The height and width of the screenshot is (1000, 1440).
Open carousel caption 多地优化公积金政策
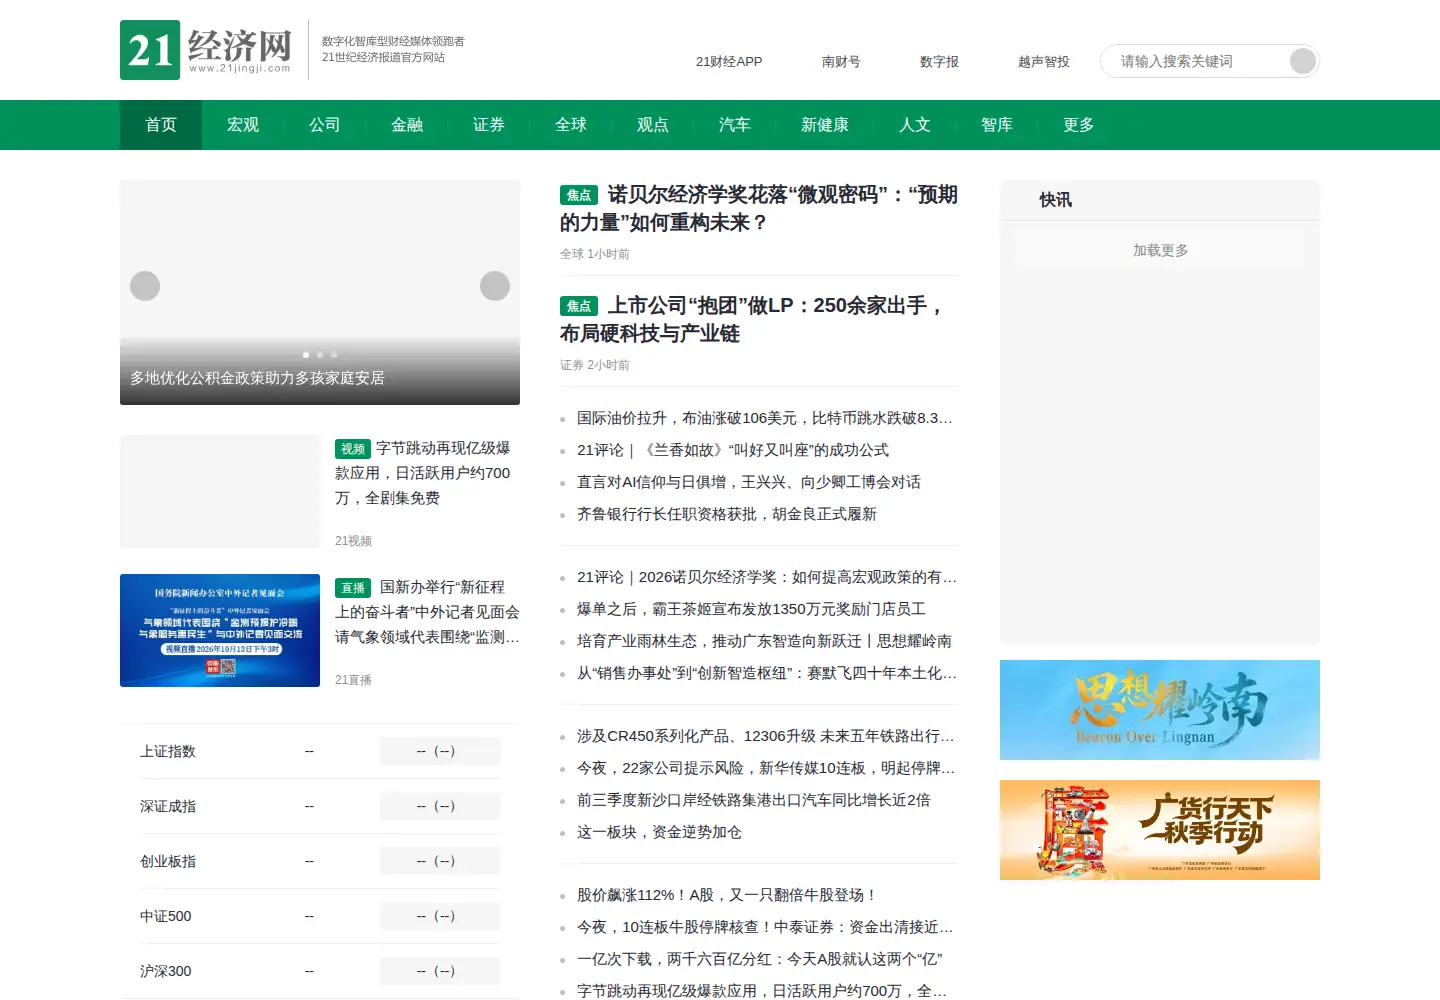(x=257, y=378)
